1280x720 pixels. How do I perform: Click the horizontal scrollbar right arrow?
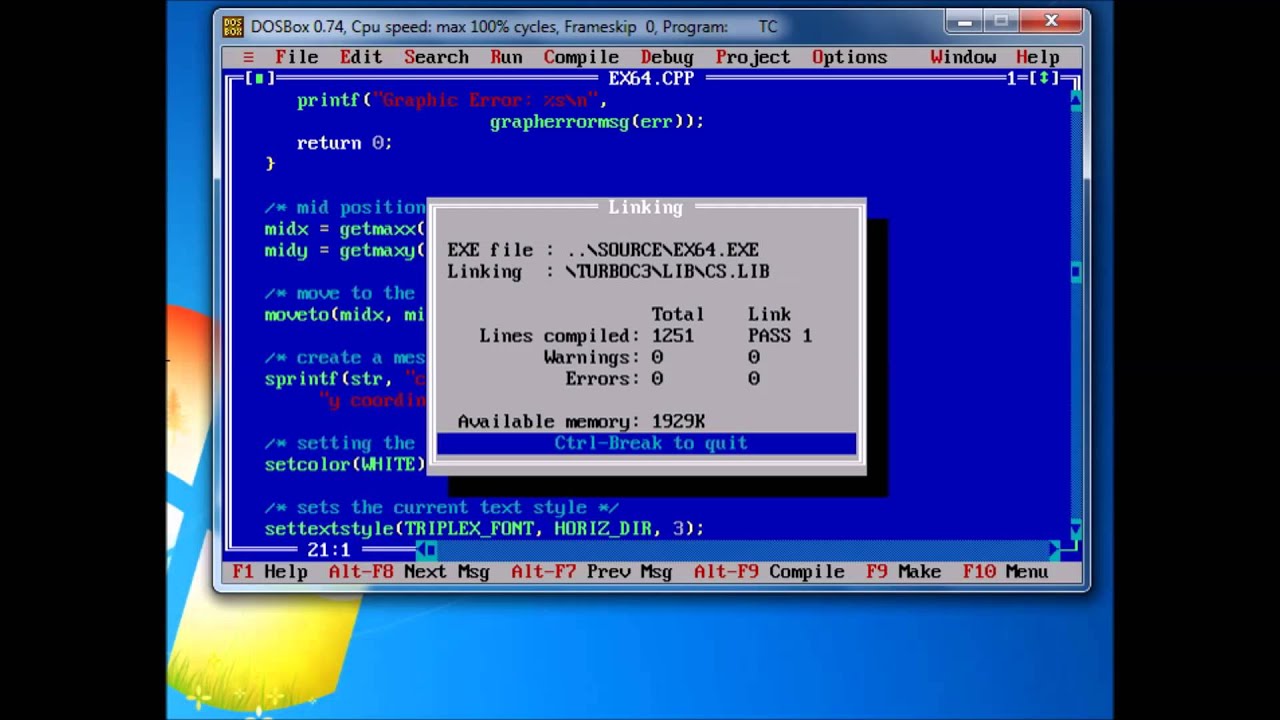(x=1054, y=549)
